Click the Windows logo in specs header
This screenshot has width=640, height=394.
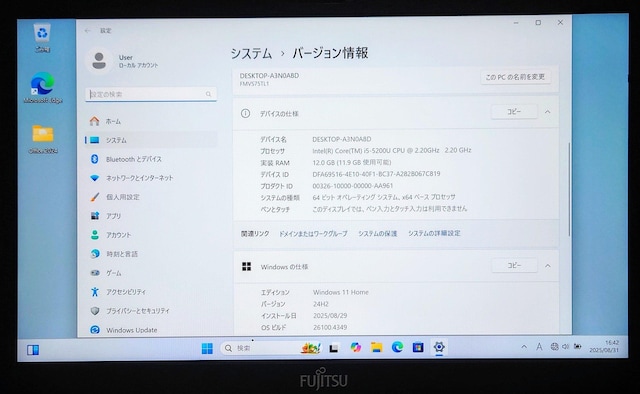tap(247, 267)
